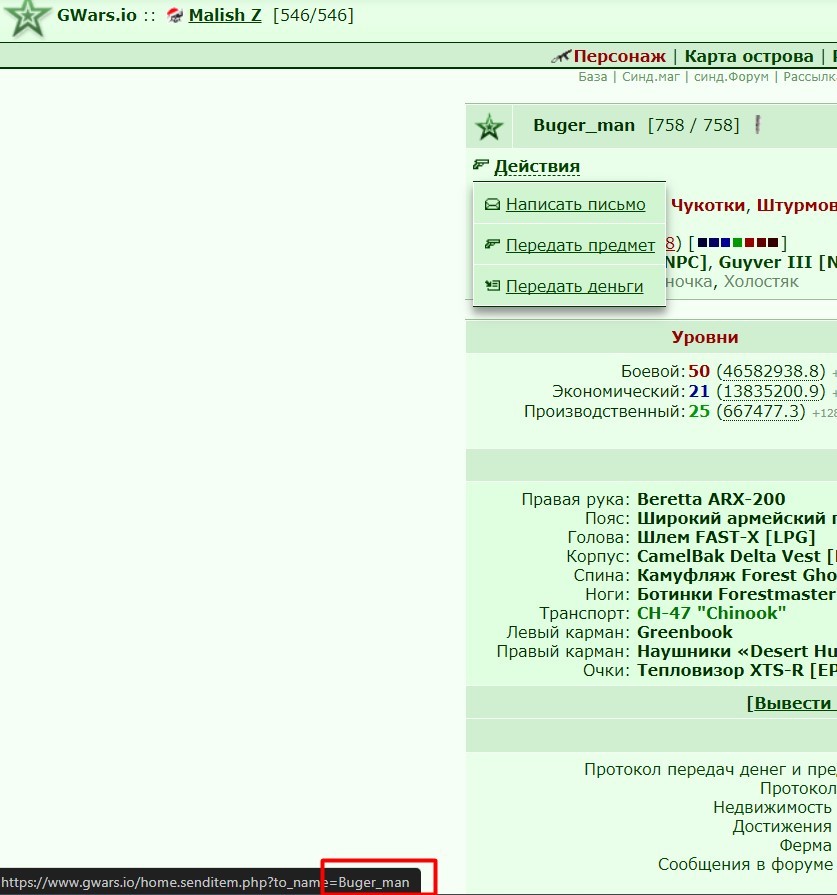Open the Достижения link
The width and height of the screenshot is (837, 895).
pos(782,827)
